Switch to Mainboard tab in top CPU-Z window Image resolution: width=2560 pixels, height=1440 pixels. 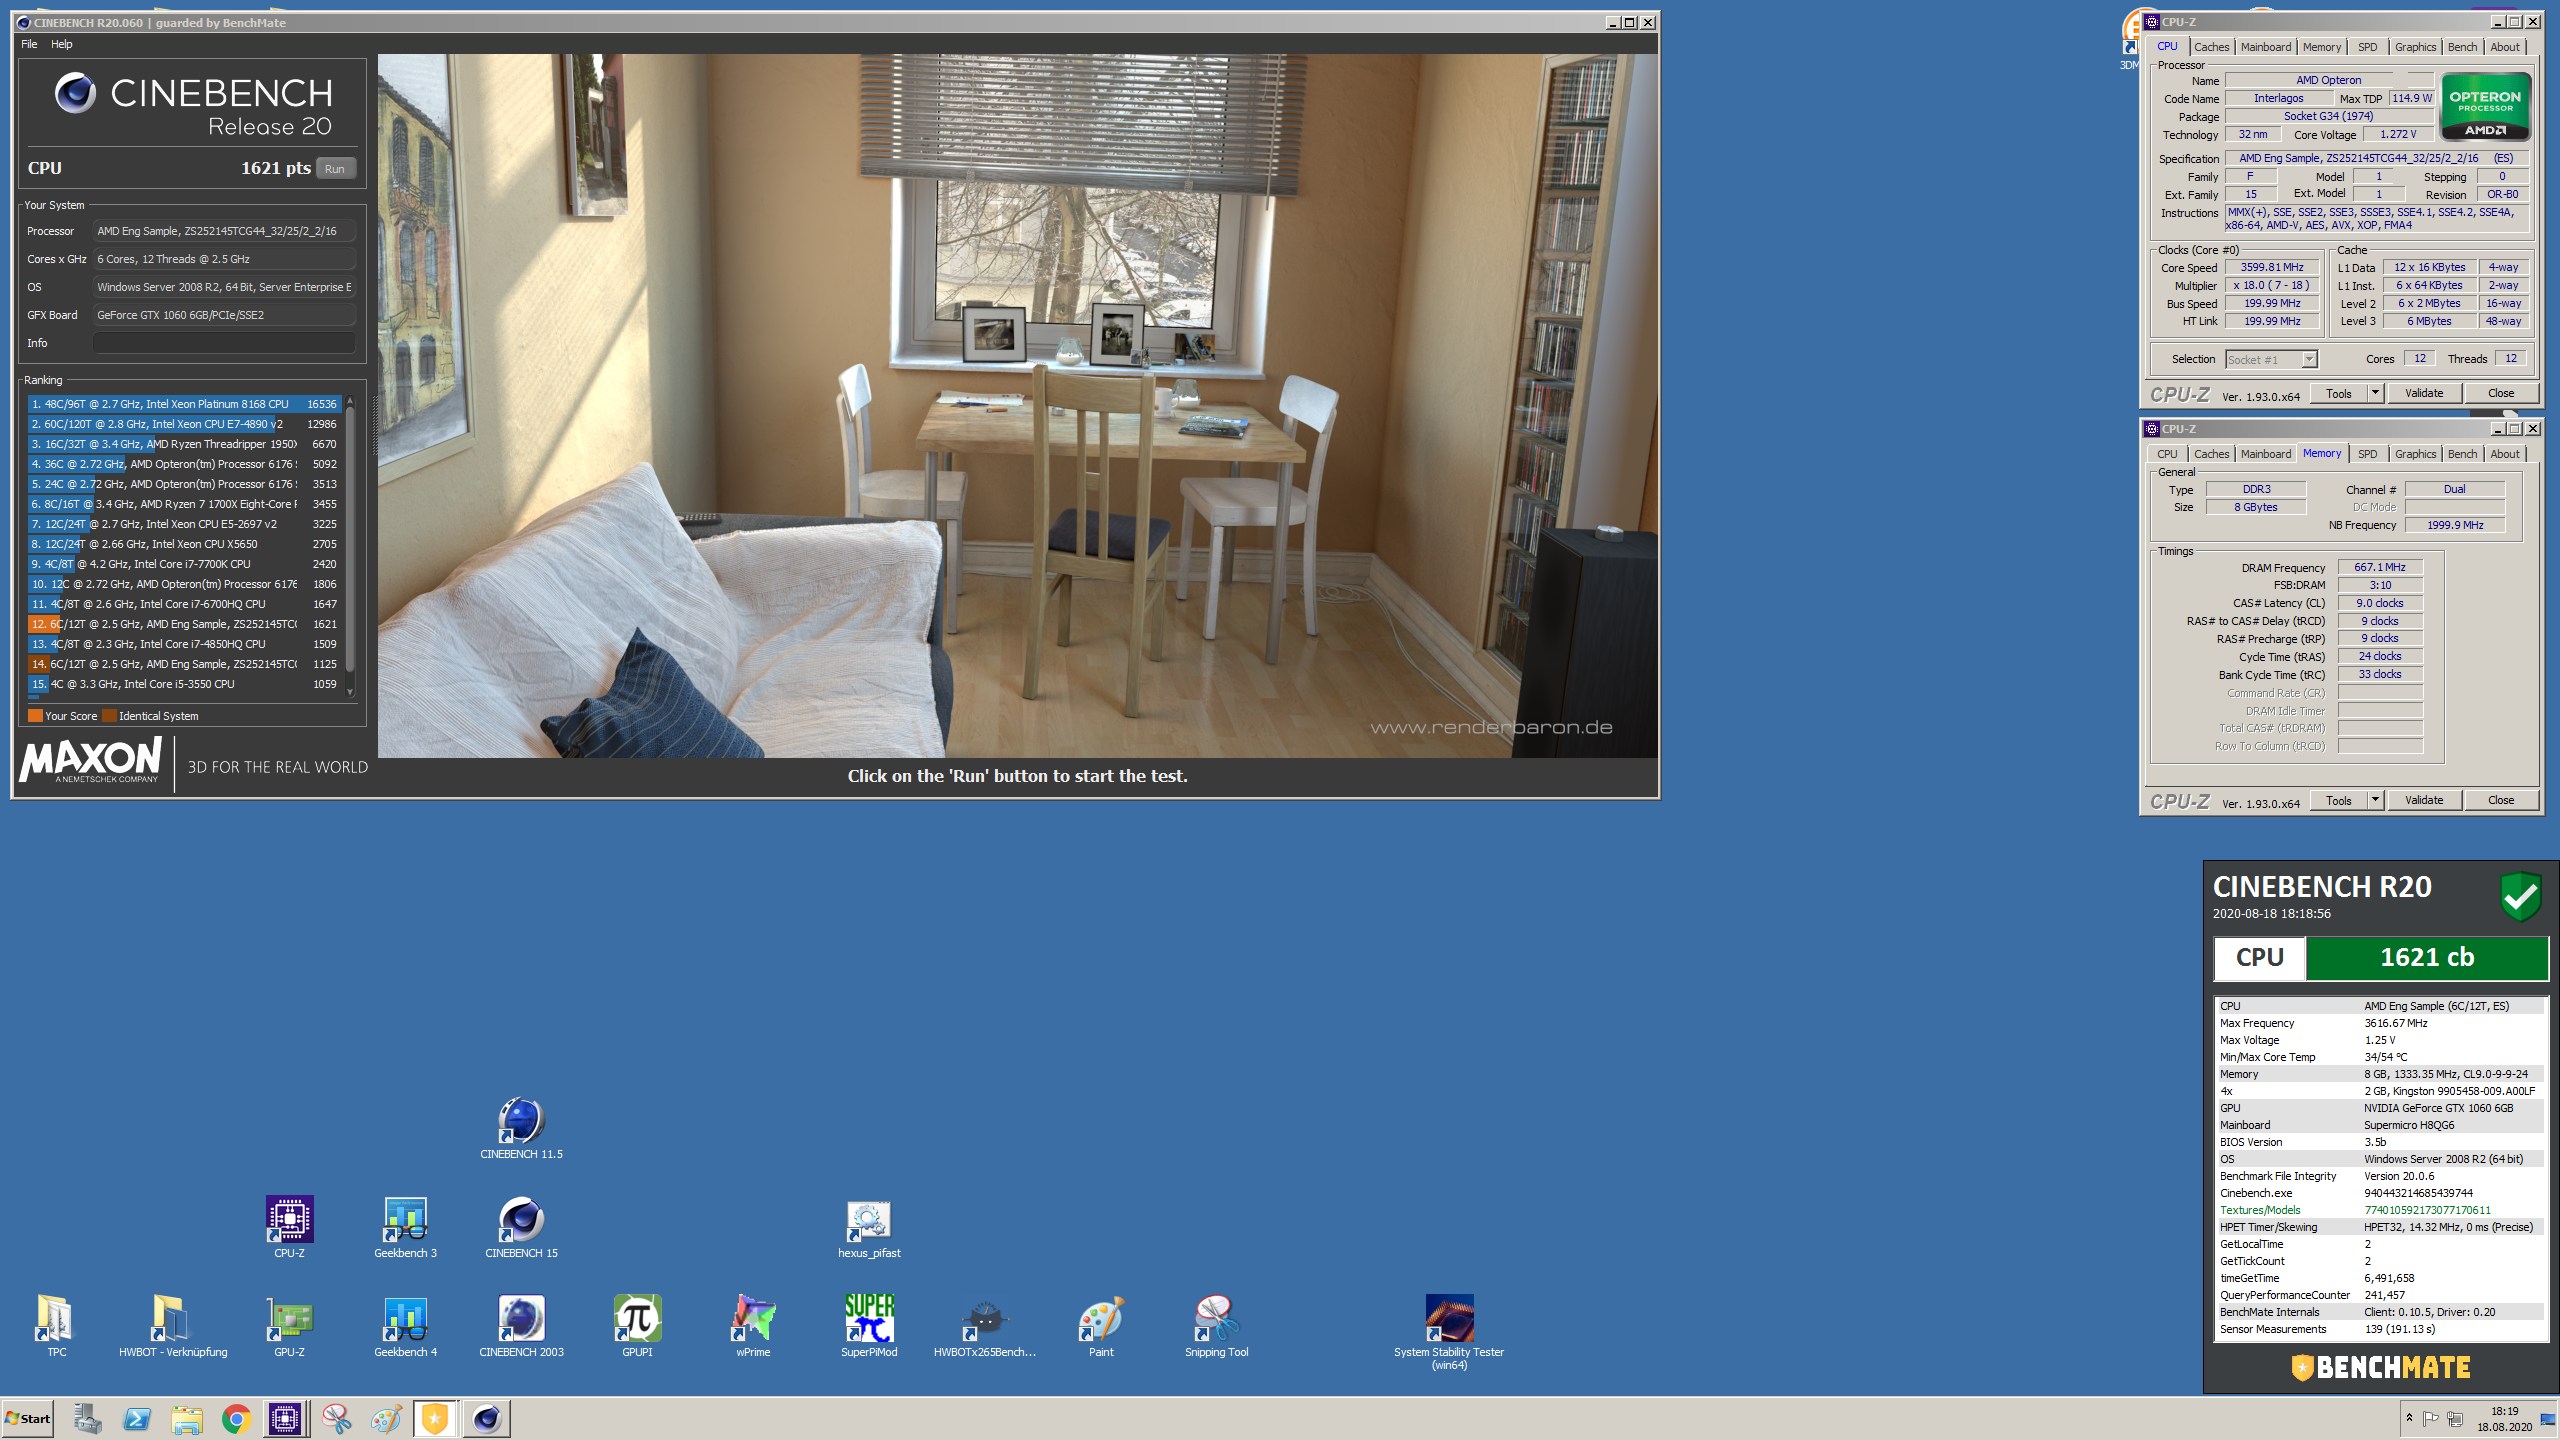(x=2265, y=47)
